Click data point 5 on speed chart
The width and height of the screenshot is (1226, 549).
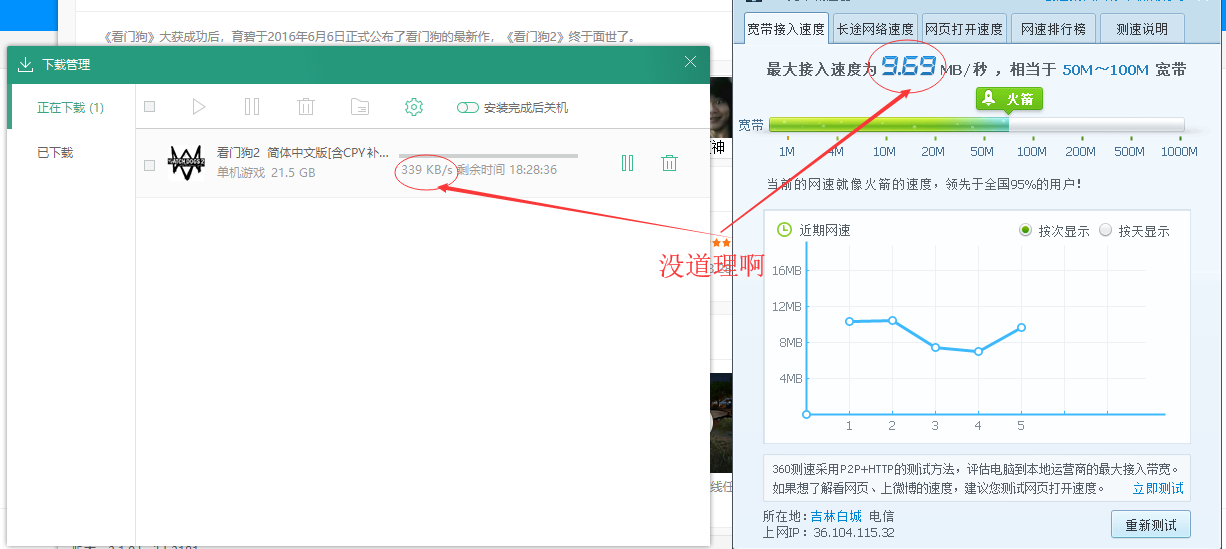1021,327
